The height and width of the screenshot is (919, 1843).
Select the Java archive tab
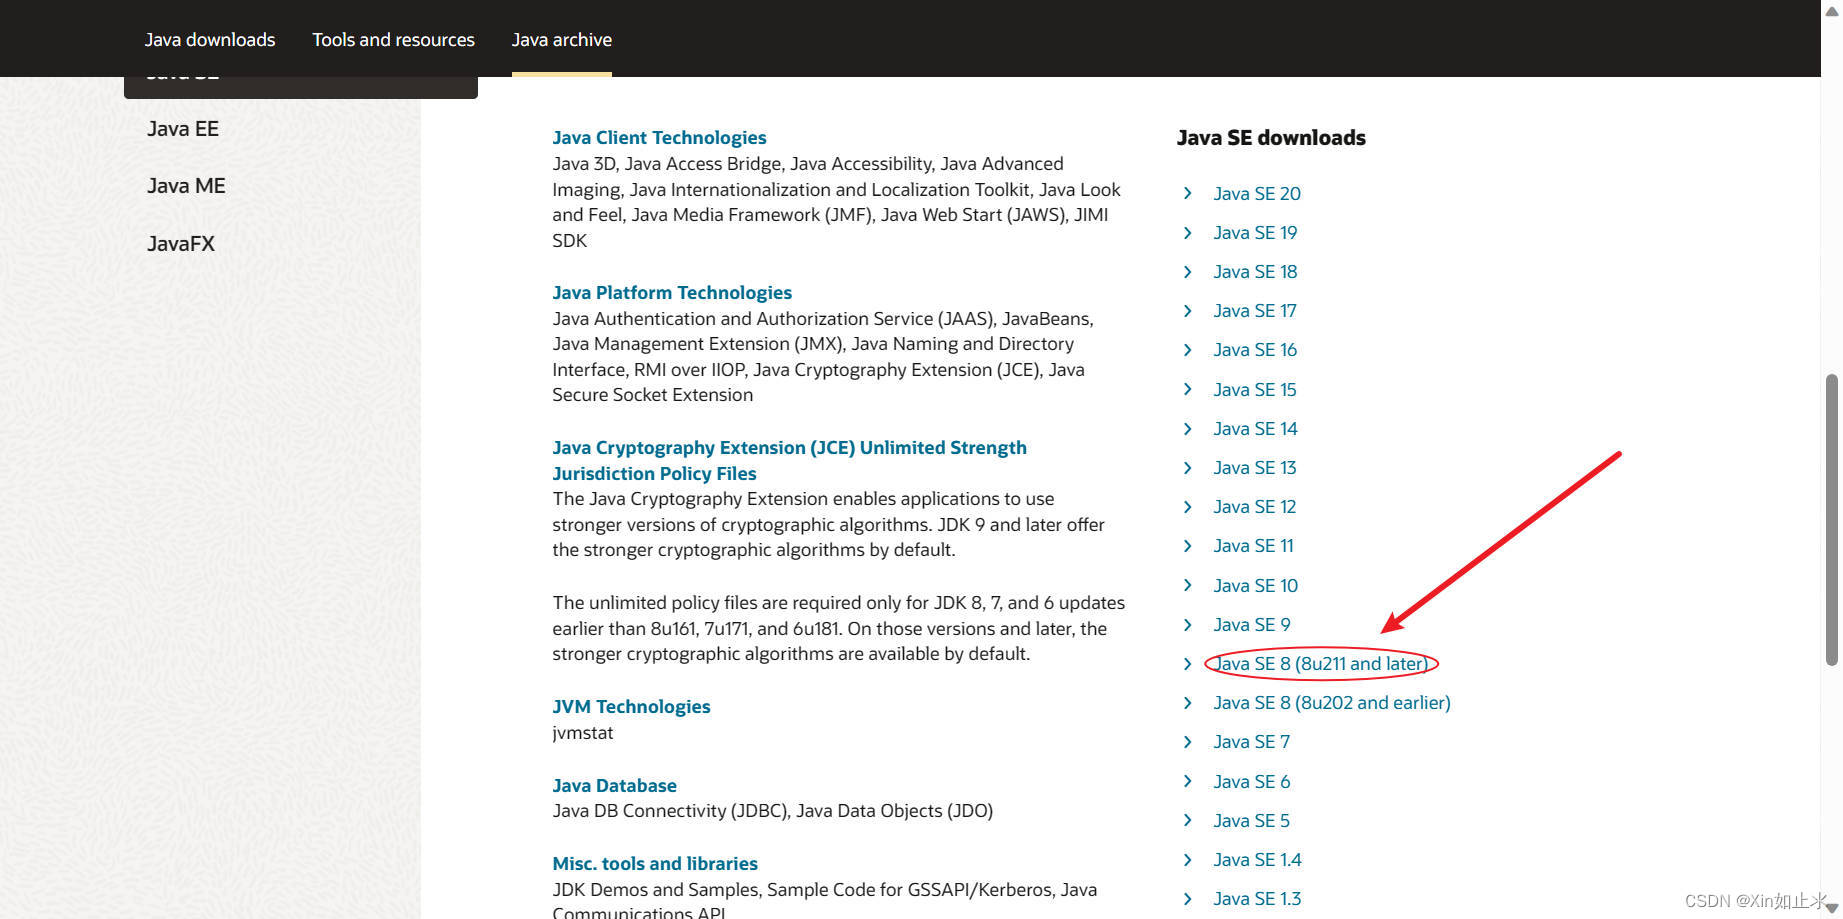point(562,40)
